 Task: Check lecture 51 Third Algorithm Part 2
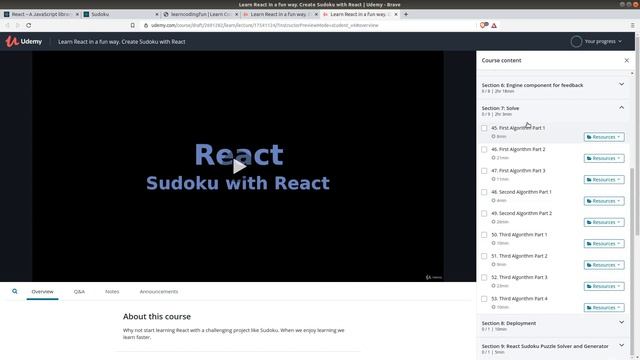click(x=484, y=256)
